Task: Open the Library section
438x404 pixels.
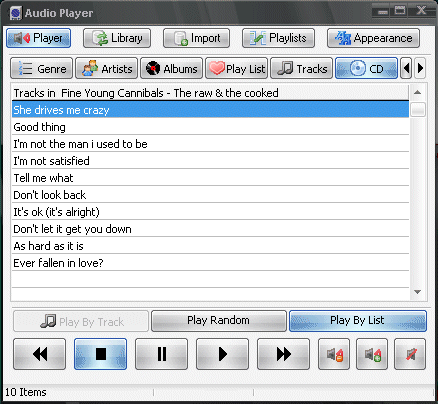Action: 117,38
